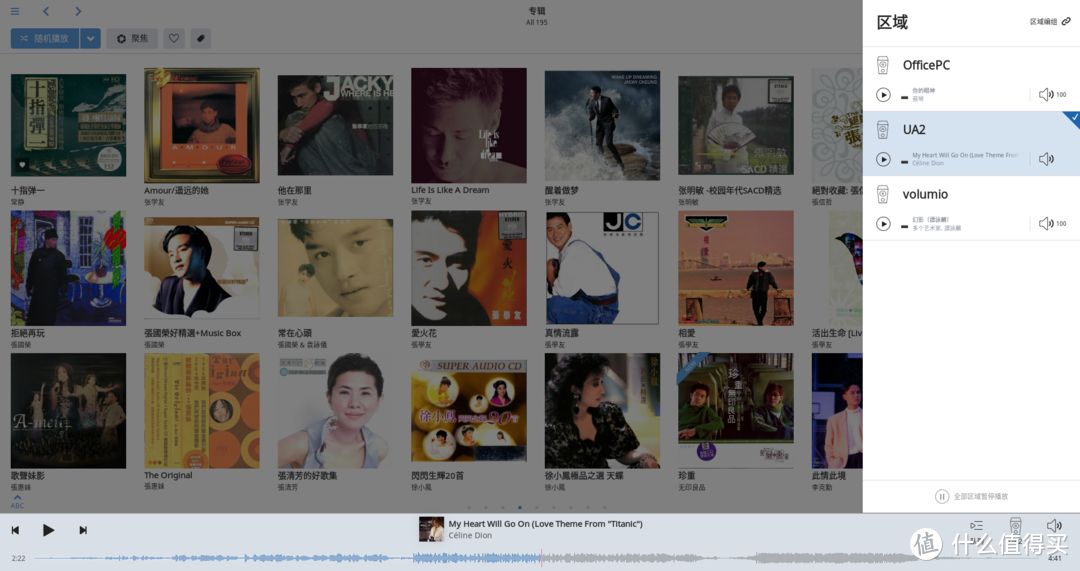Open the dropdown arrow beside 随机播放
The width and height of the screenshot is (1080, 571).
point(90,39)
